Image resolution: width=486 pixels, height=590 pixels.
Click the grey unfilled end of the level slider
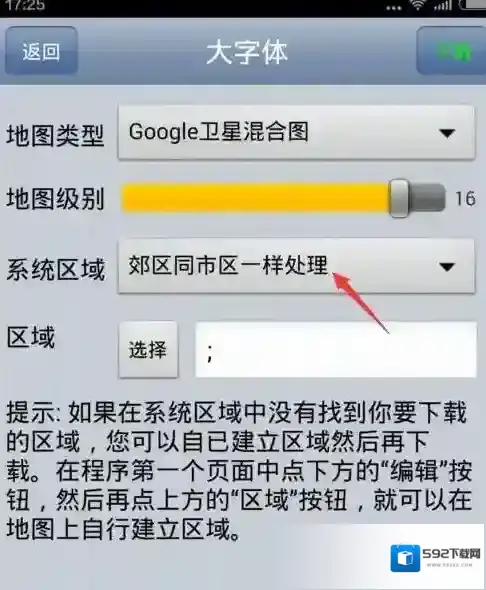pos(427,198)
